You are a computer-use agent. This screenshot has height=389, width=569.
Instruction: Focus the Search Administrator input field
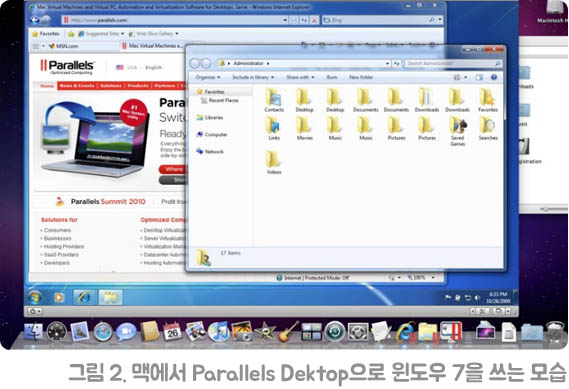click(x=453, y=64)
